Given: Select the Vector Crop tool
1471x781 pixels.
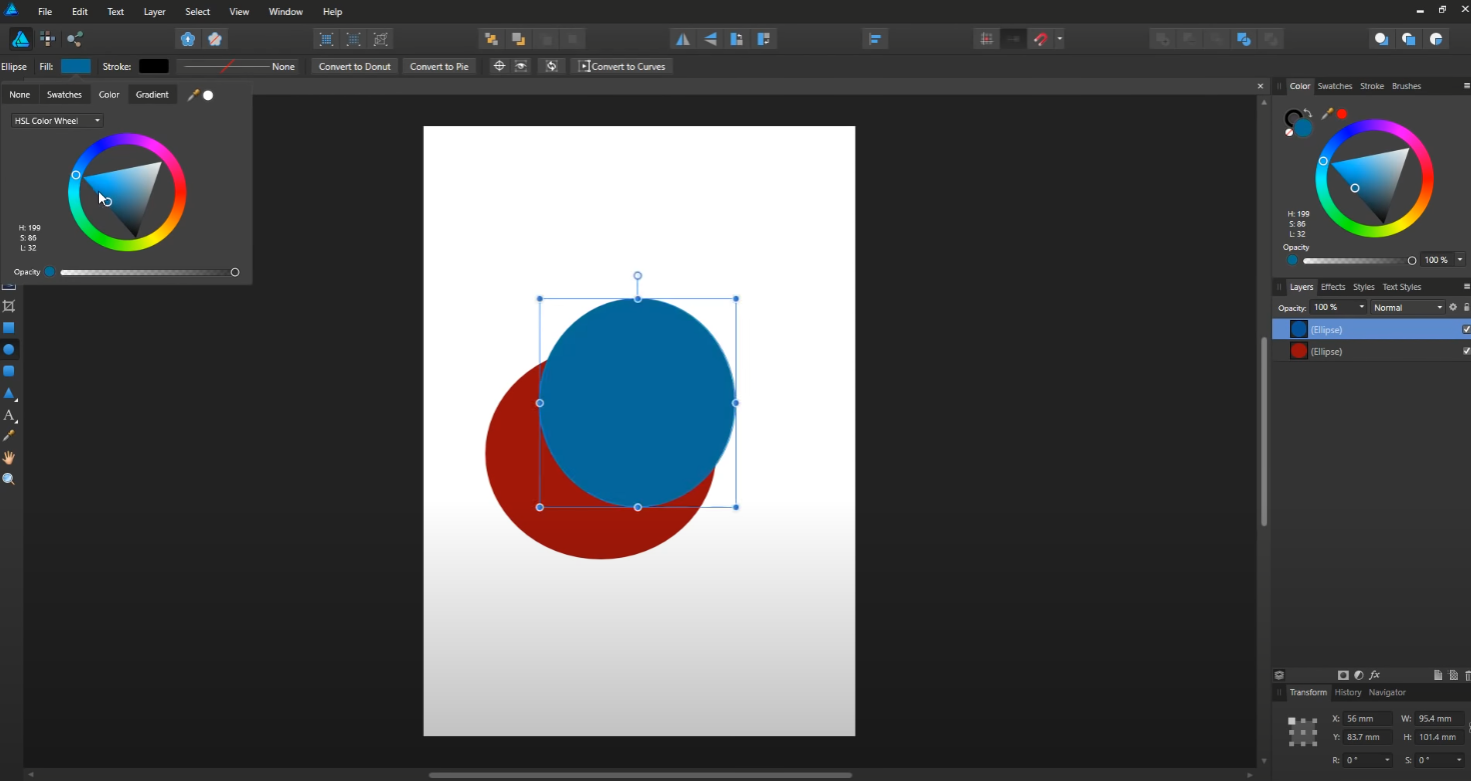Looking at the screenshot, I should pyautogui.click(x=9, y=306).
